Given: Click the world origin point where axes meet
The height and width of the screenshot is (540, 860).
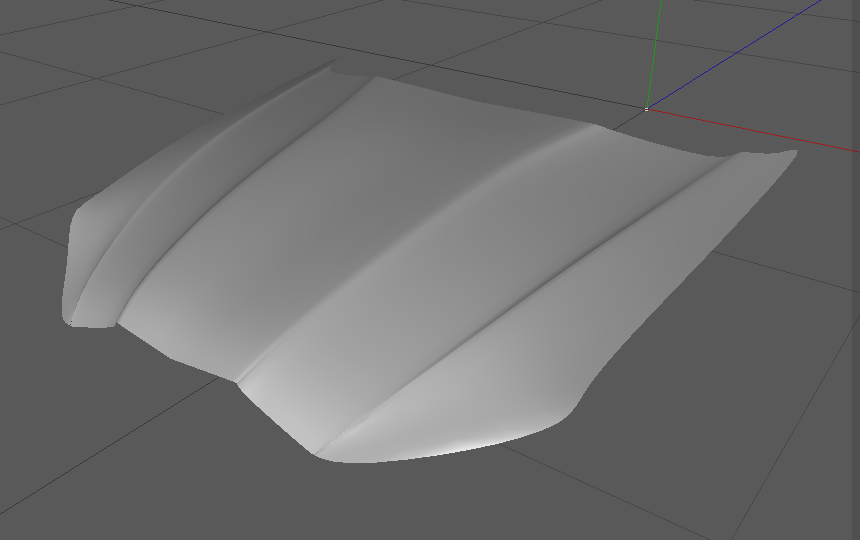Looking at the screenshot, I should click(x=646, y=110).
